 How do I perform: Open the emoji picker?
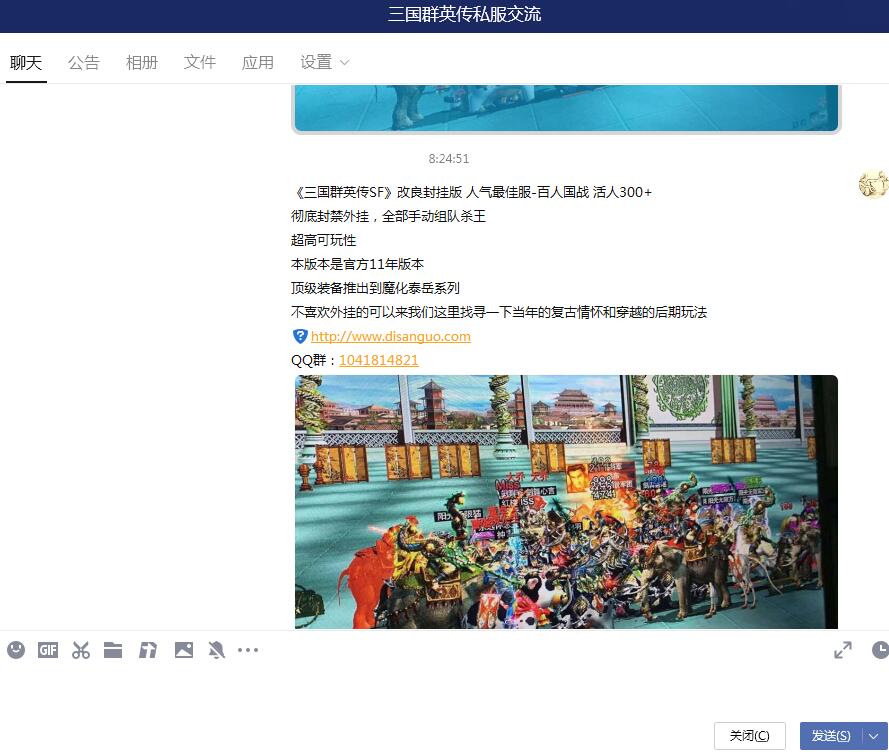(x=16, y=650)
